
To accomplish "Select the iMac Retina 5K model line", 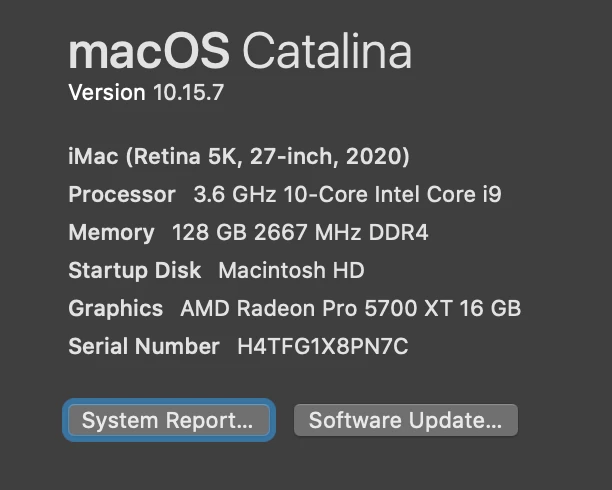I will pos(238,157).
